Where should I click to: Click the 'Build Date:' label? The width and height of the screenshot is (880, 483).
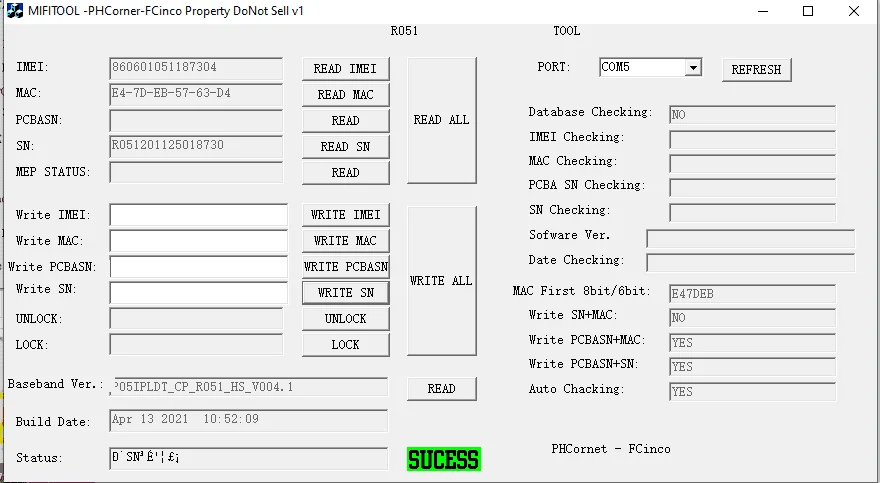coord(53,422)
